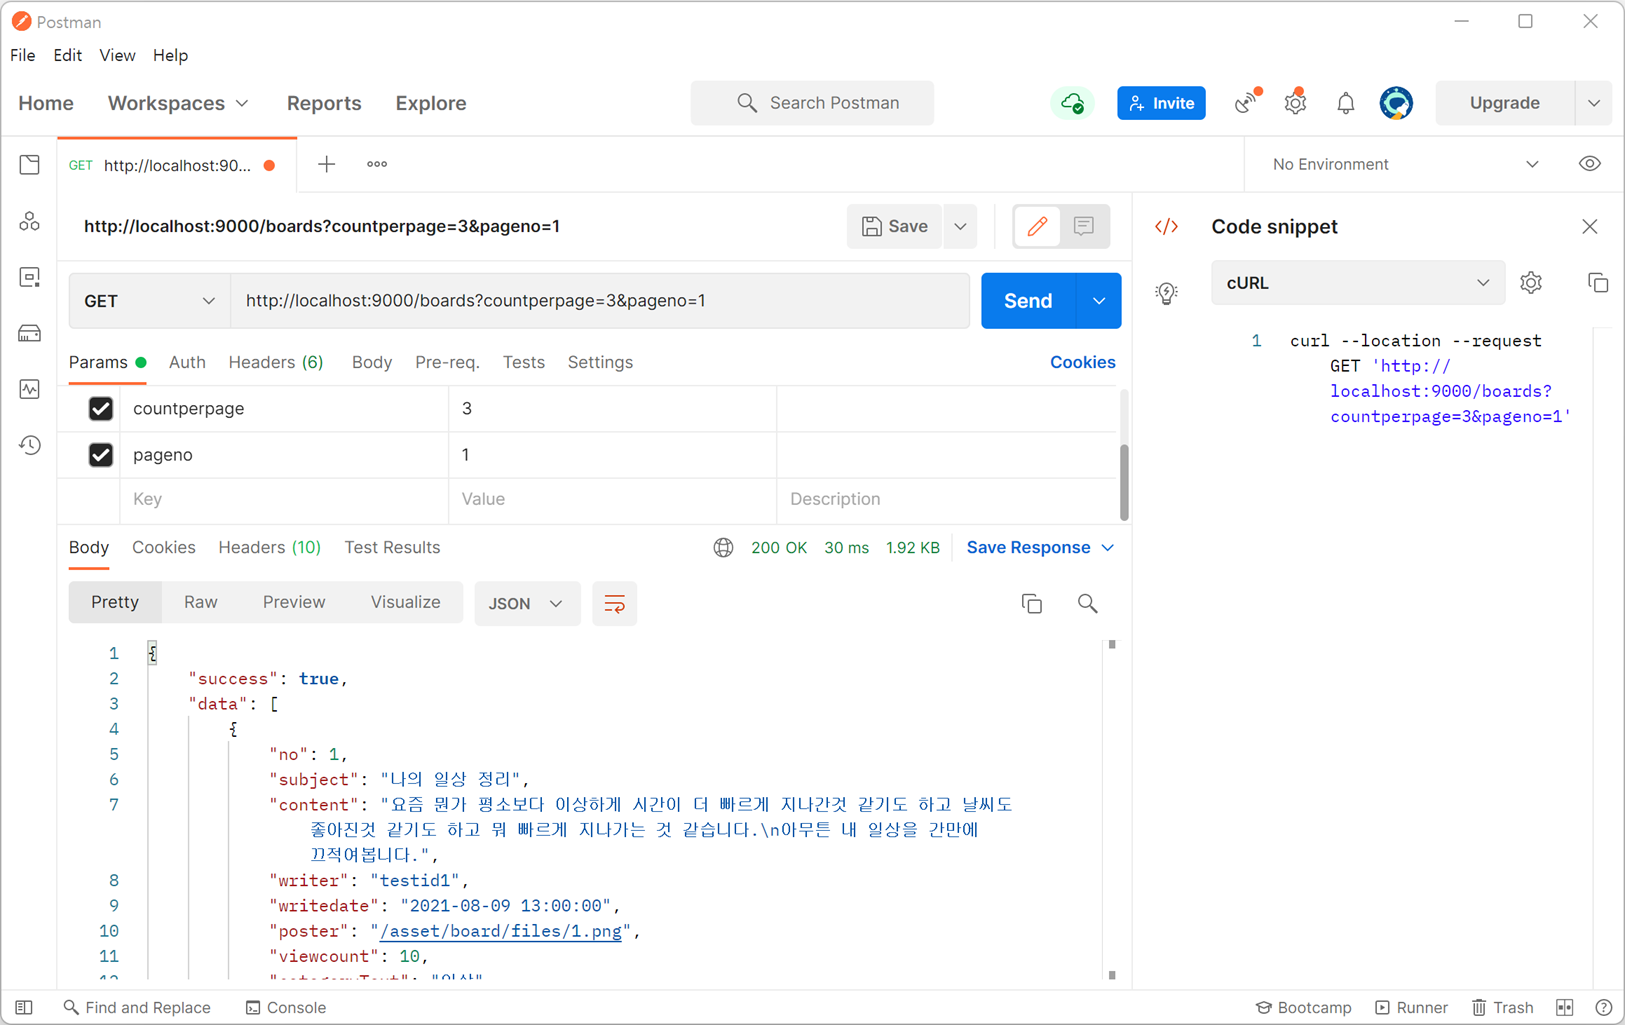This screenshot has height=1025, width=1625.
Task: Open the /asset/board/files/1.png link
Action: point(500,931)
